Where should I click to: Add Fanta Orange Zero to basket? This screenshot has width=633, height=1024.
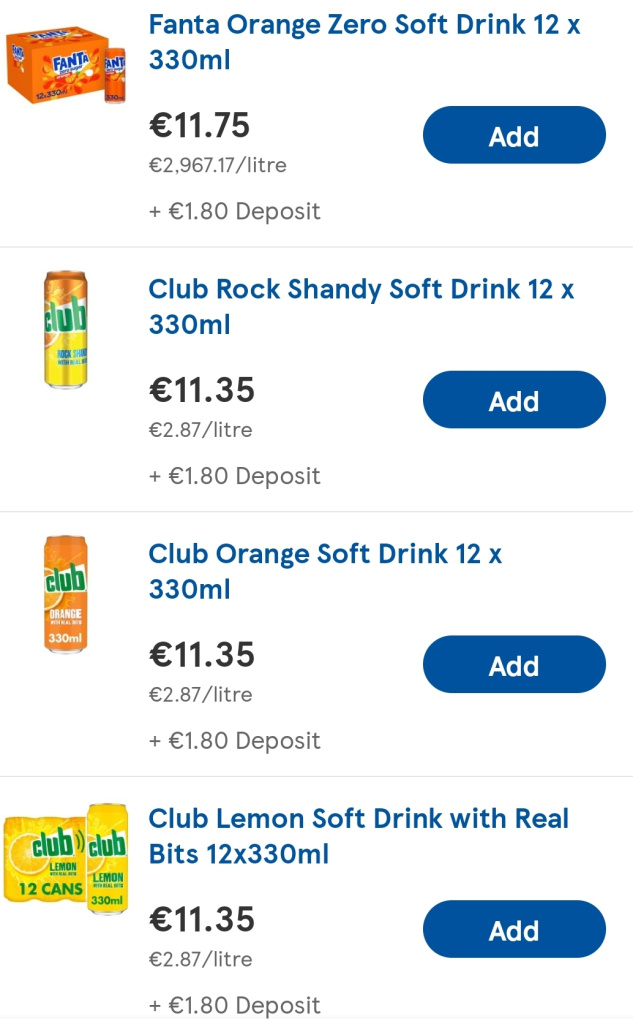(x=514, y=134)
